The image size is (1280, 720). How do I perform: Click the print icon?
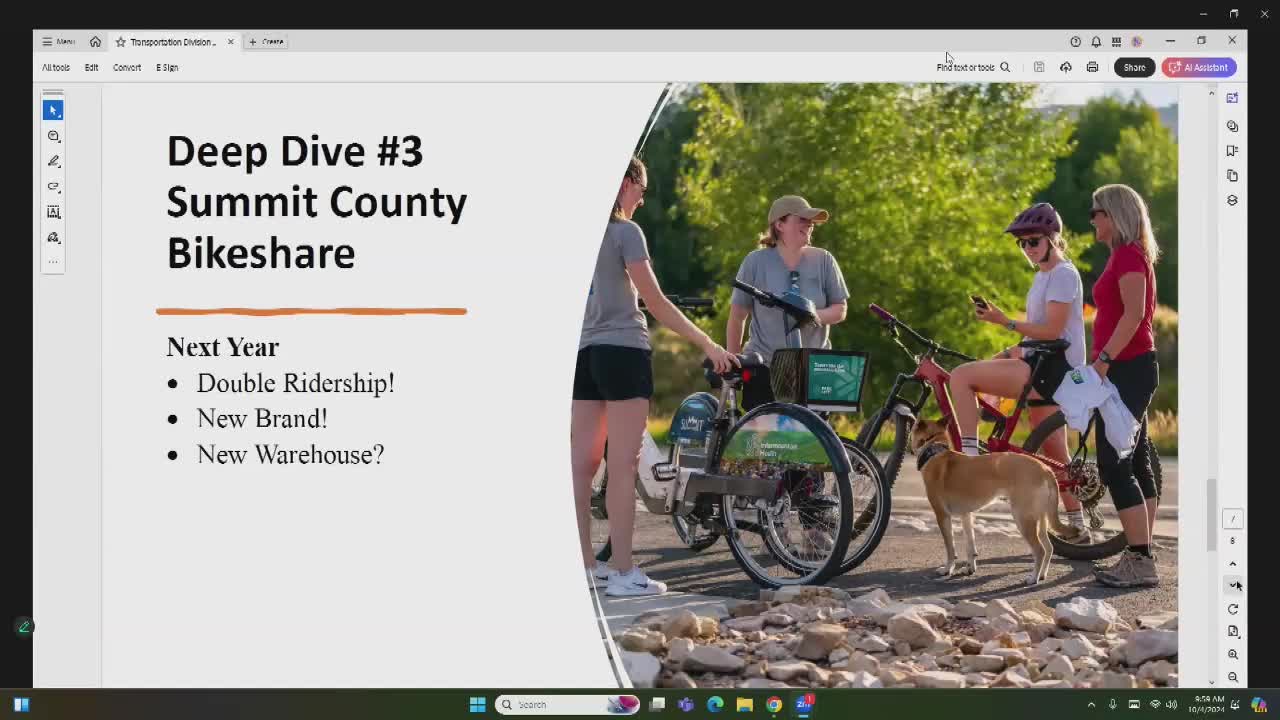tap(1092, 67)
